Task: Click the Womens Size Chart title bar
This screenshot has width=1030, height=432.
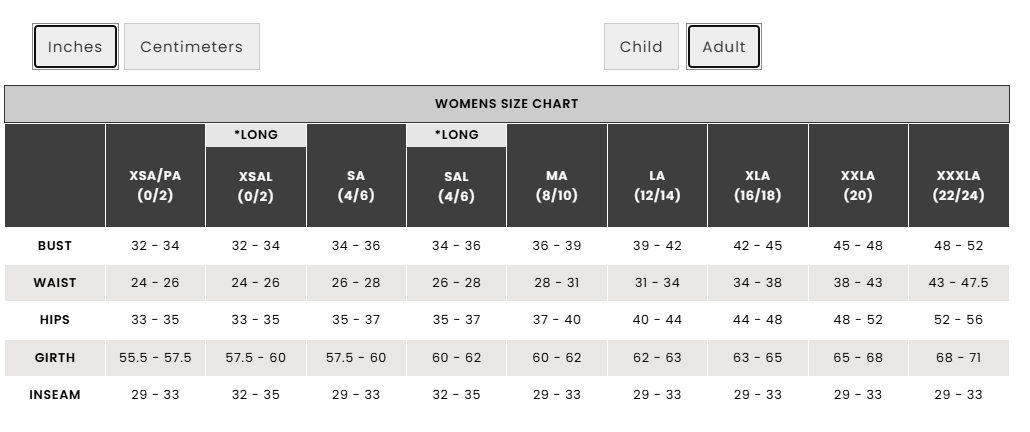Action: point(506,104)
